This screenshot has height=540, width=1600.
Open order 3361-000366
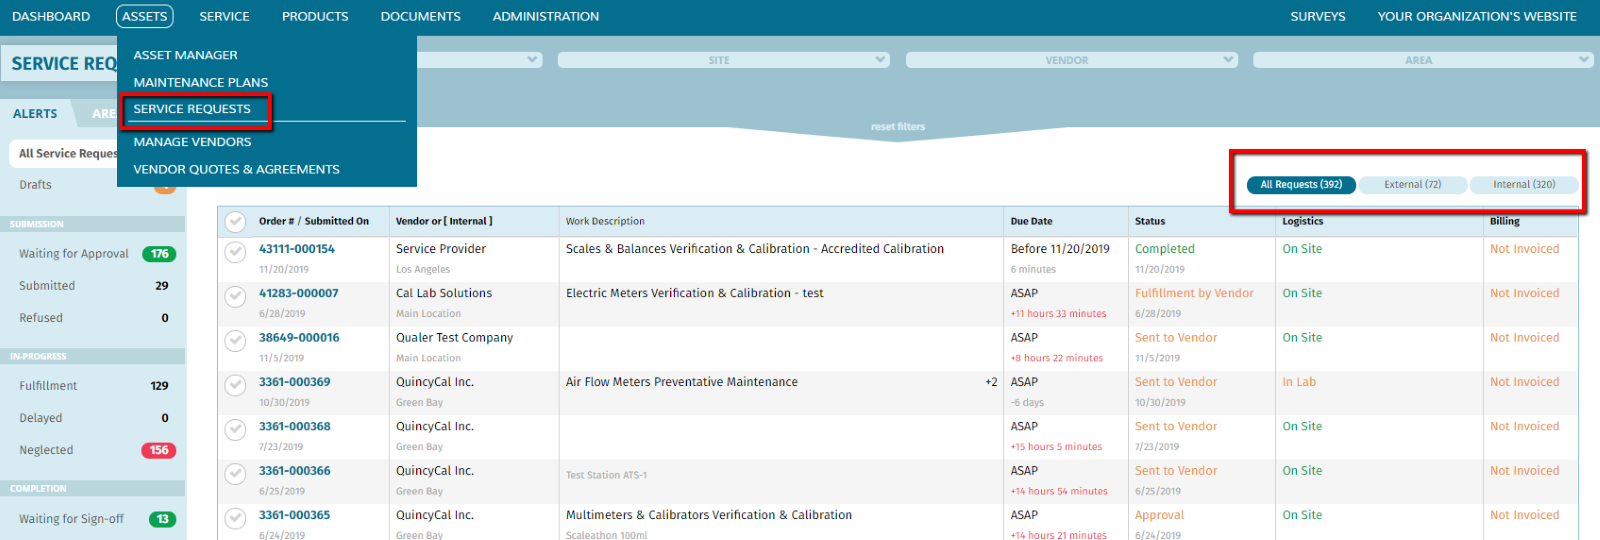295,471
